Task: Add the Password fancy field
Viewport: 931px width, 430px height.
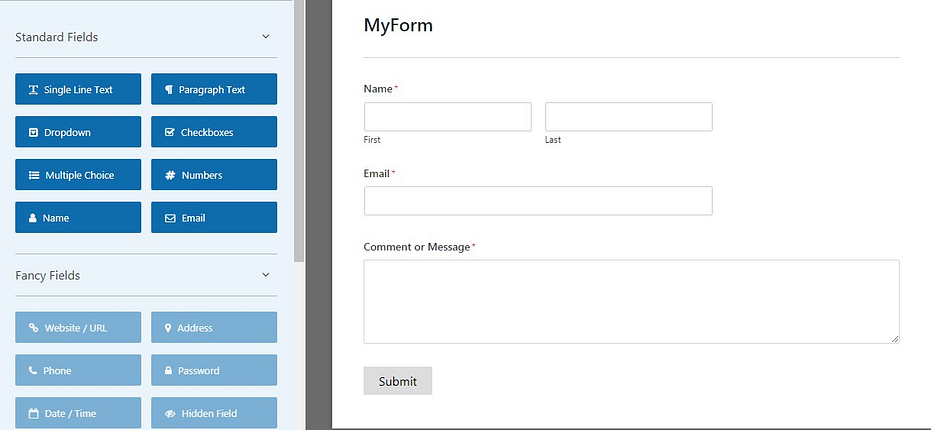Action: tap(214, 370)
